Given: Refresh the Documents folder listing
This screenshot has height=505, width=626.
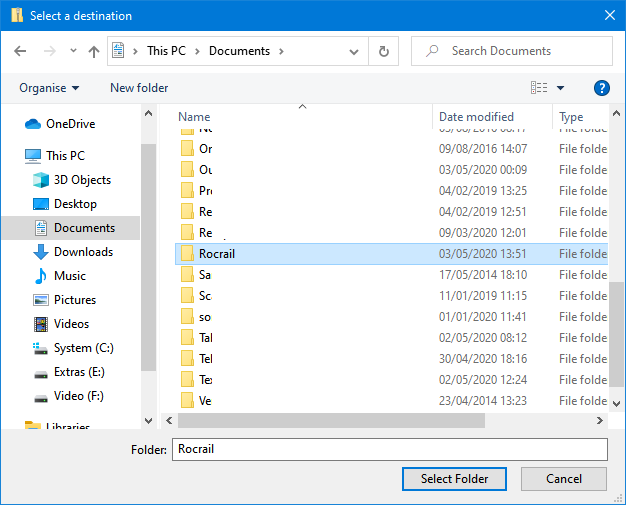Looking at the screenshot, I should [384, 51].
